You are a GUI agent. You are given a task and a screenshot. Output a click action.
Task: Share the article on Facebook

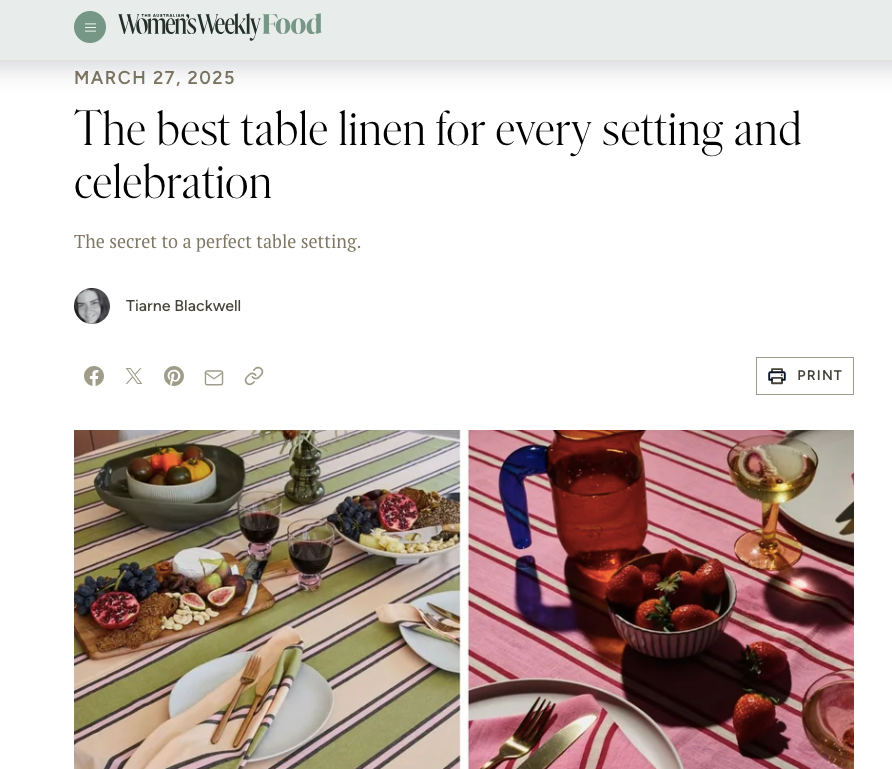[x=94, y=376]
